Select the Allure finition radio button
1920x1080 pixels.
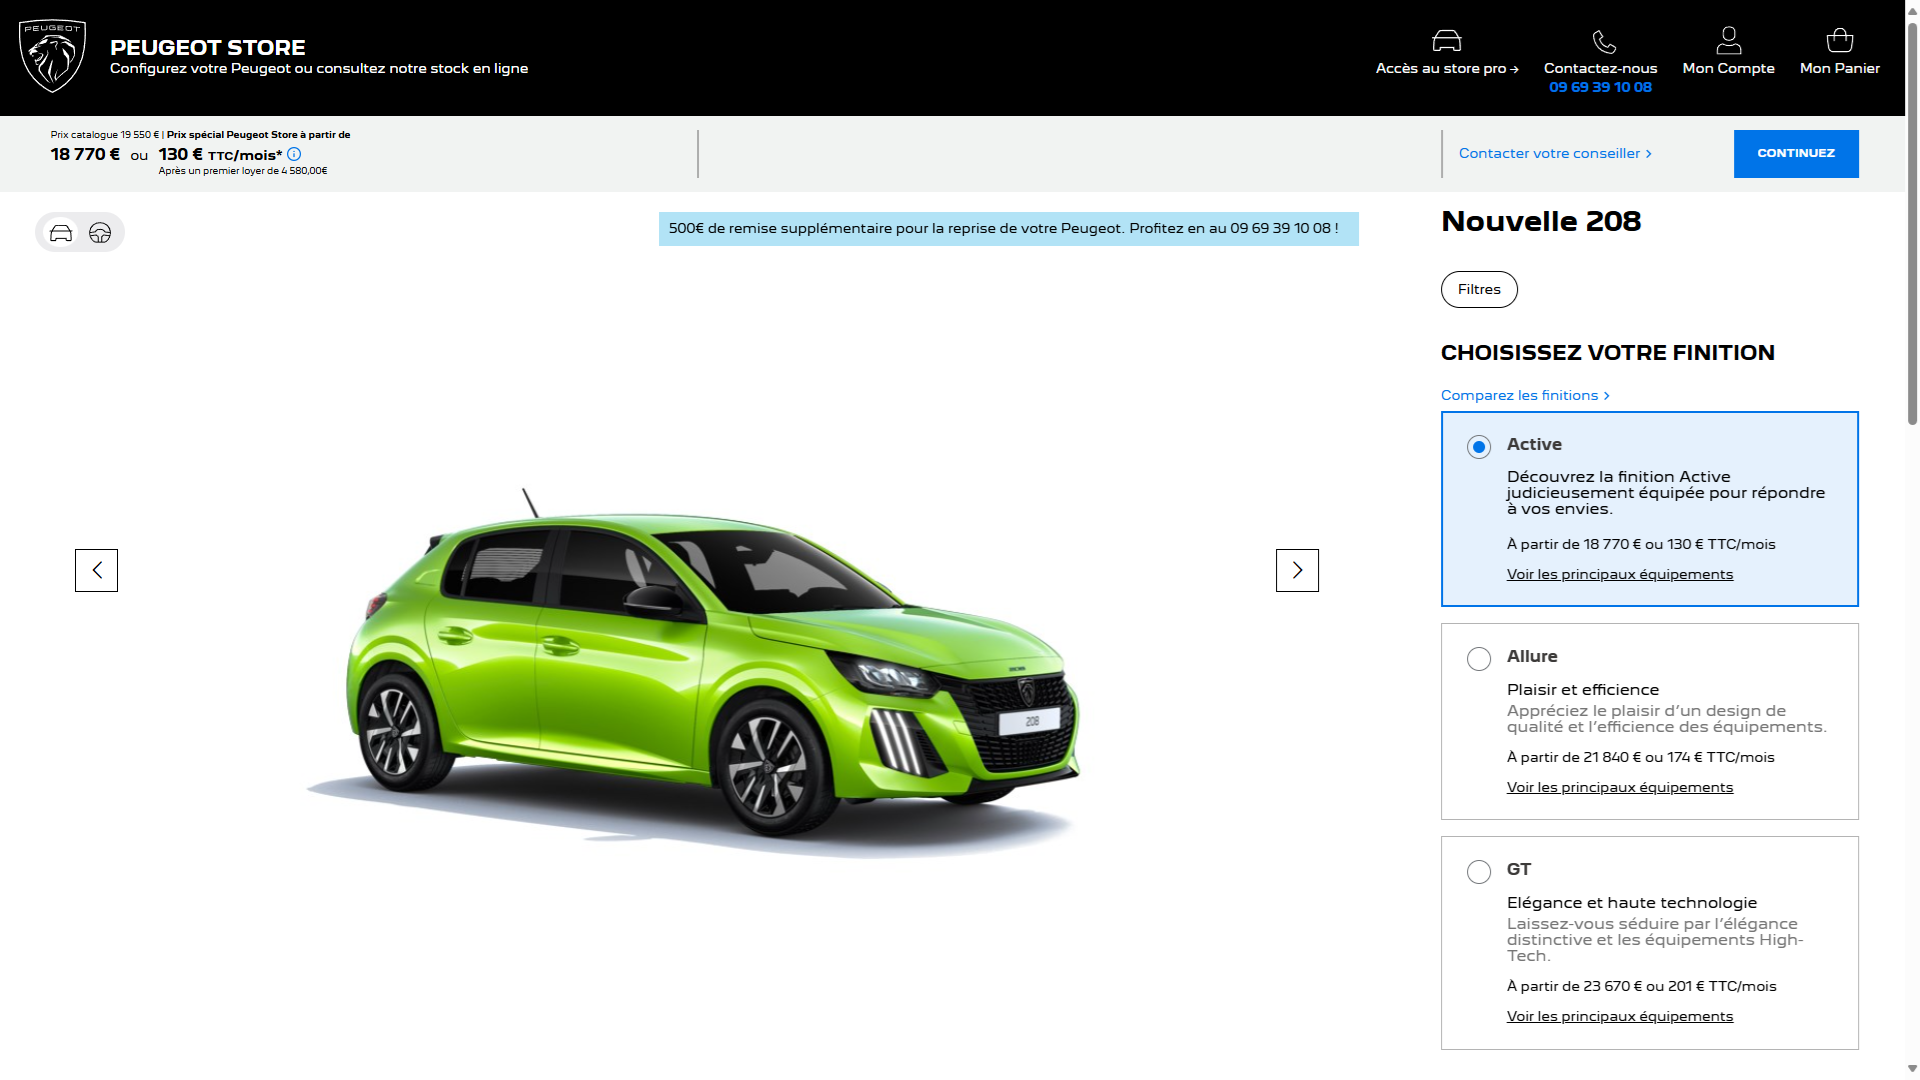[x=1478, y=659]
